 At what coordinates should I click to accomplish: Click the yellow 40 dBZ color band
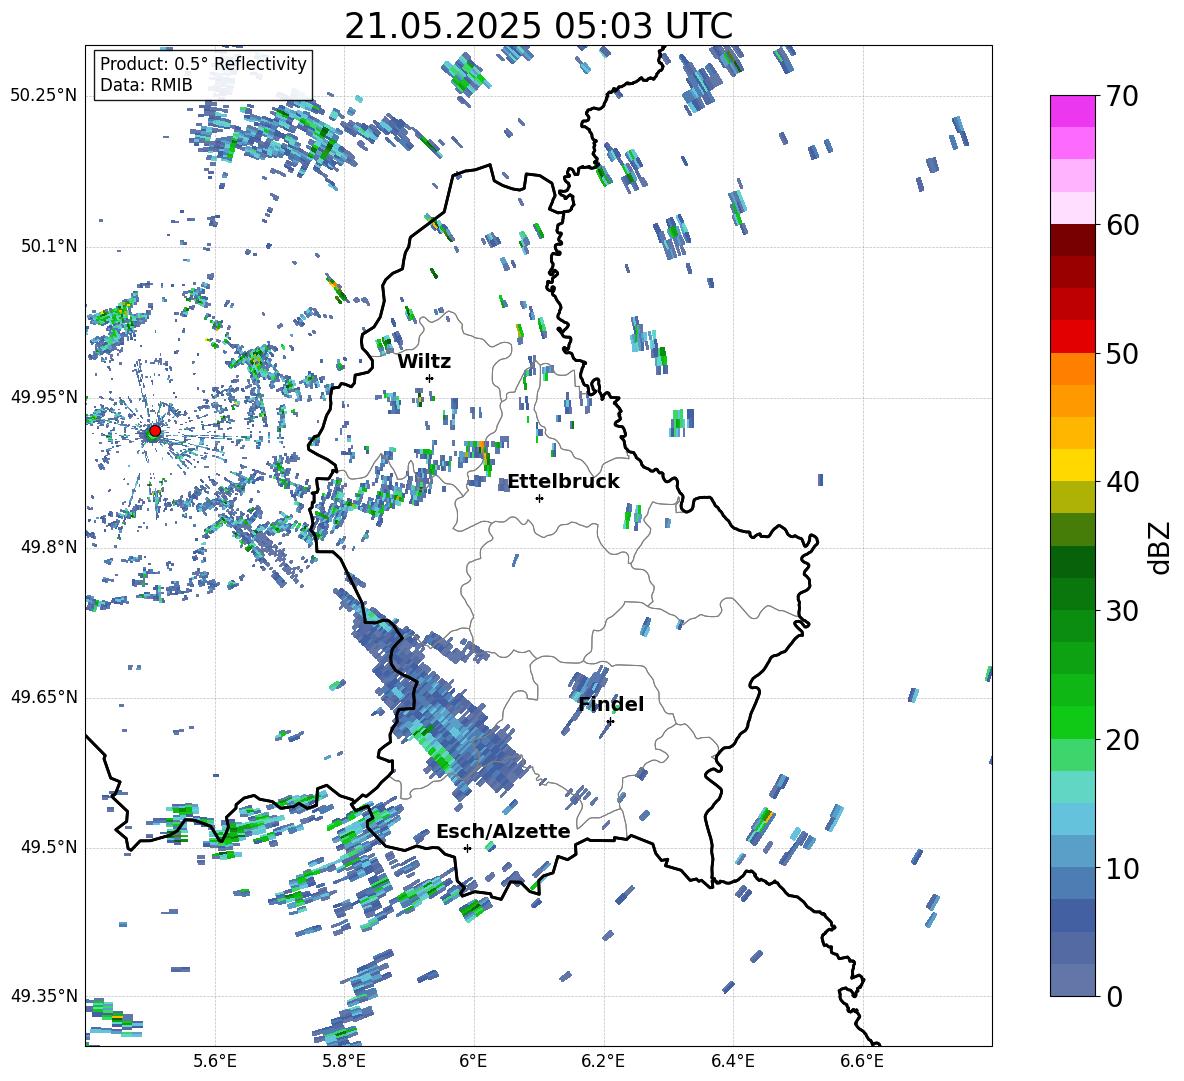(1072, 465)
